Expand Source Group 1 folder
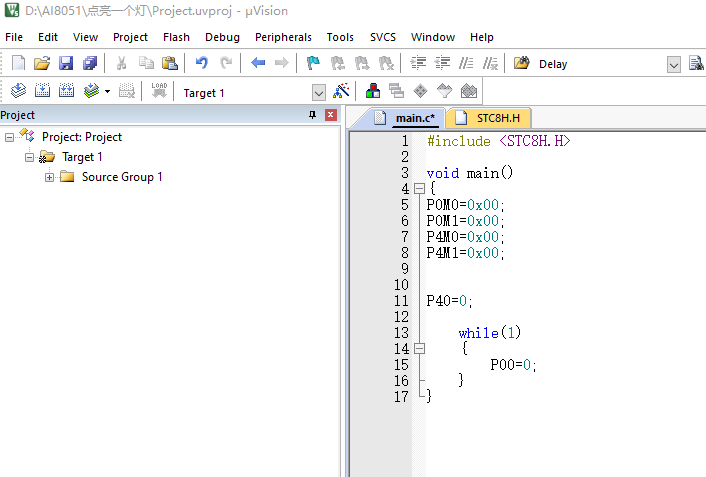Viewport: 706px width, 477px height. [x=49, y=177]
